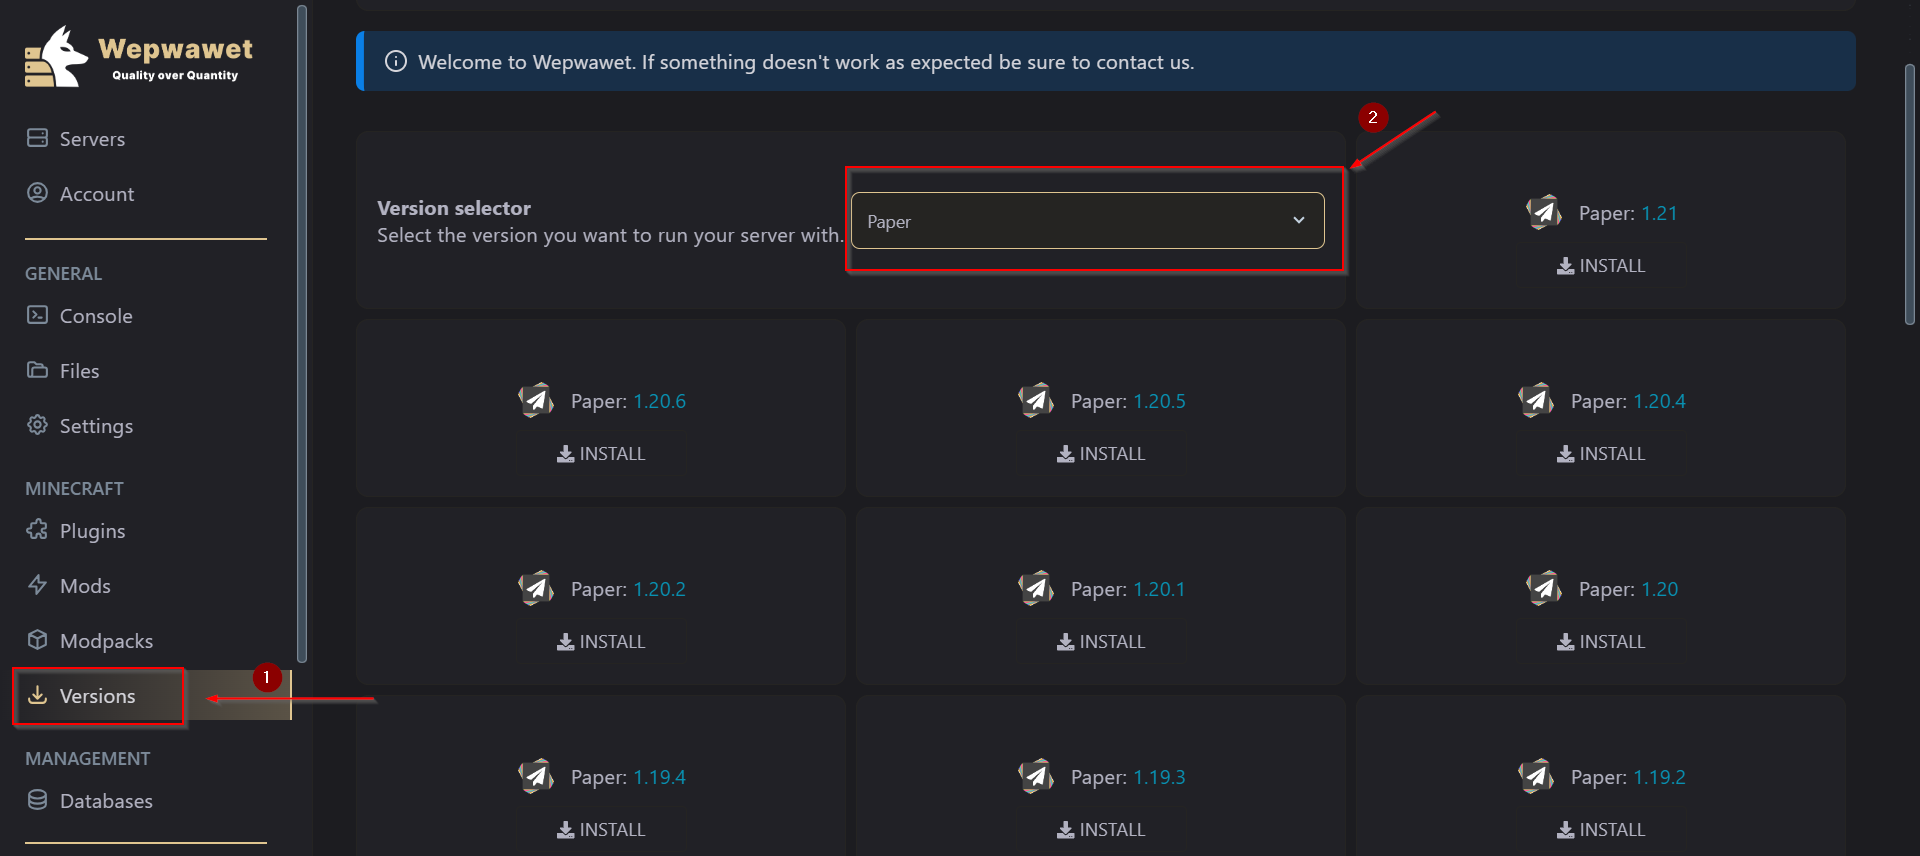The width and height of the screenshot is (1920, 856).
Task: Click the 1.20.5 version number
Action: pyautogui.click(x=1159, y=401)
